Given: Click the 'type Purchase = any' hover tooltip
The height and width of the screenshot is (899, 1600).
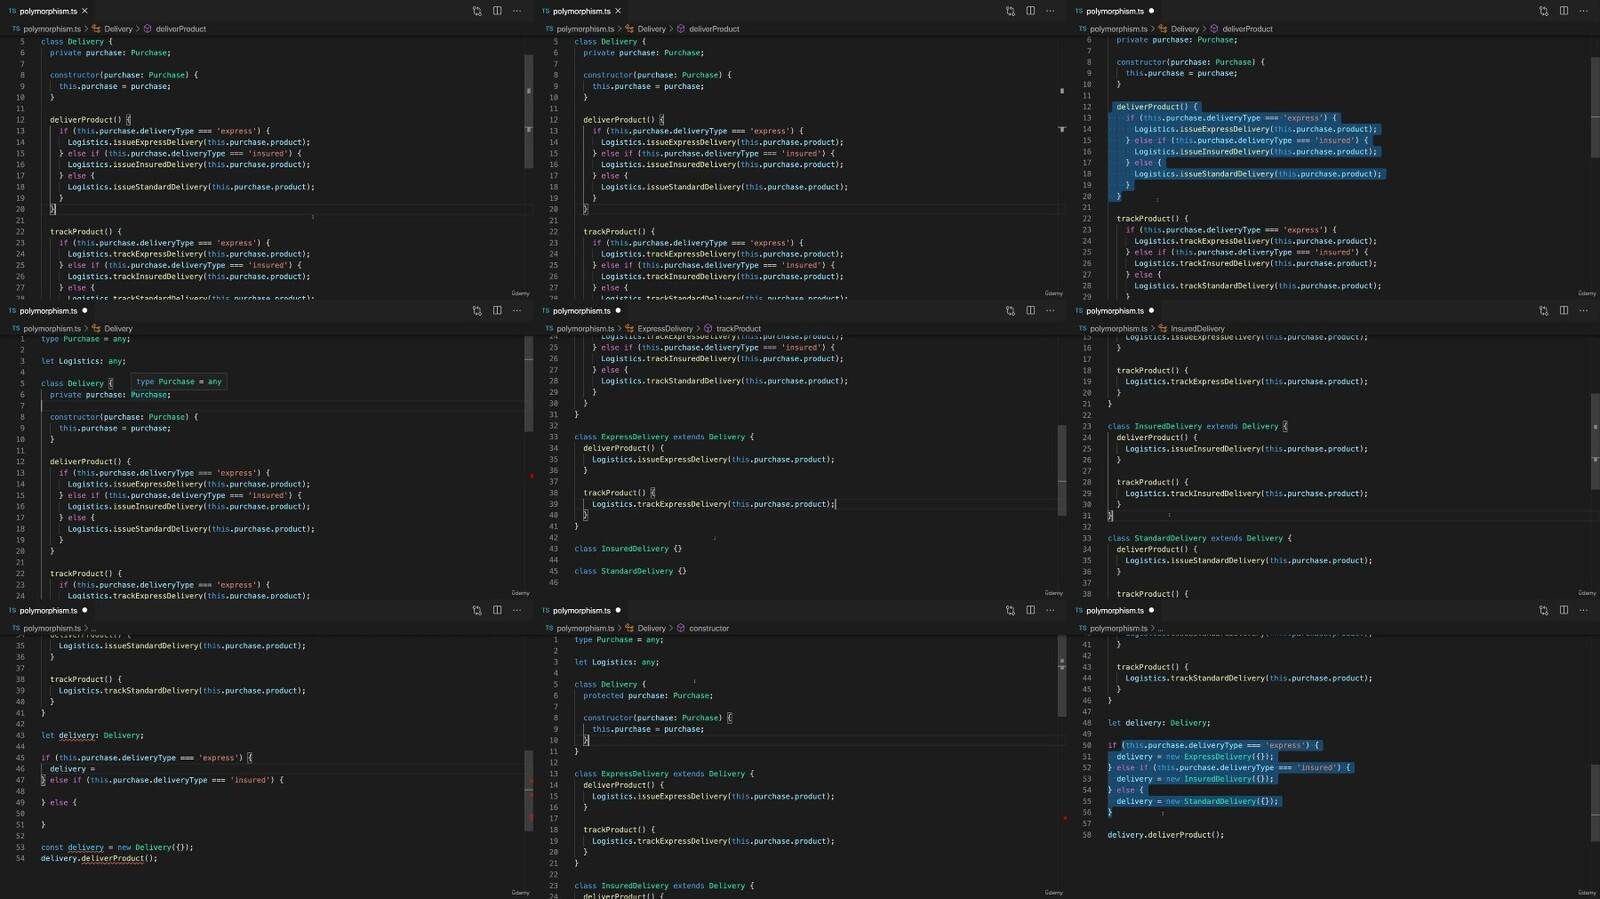Looking at the screenshot, I should coord(179,382).
